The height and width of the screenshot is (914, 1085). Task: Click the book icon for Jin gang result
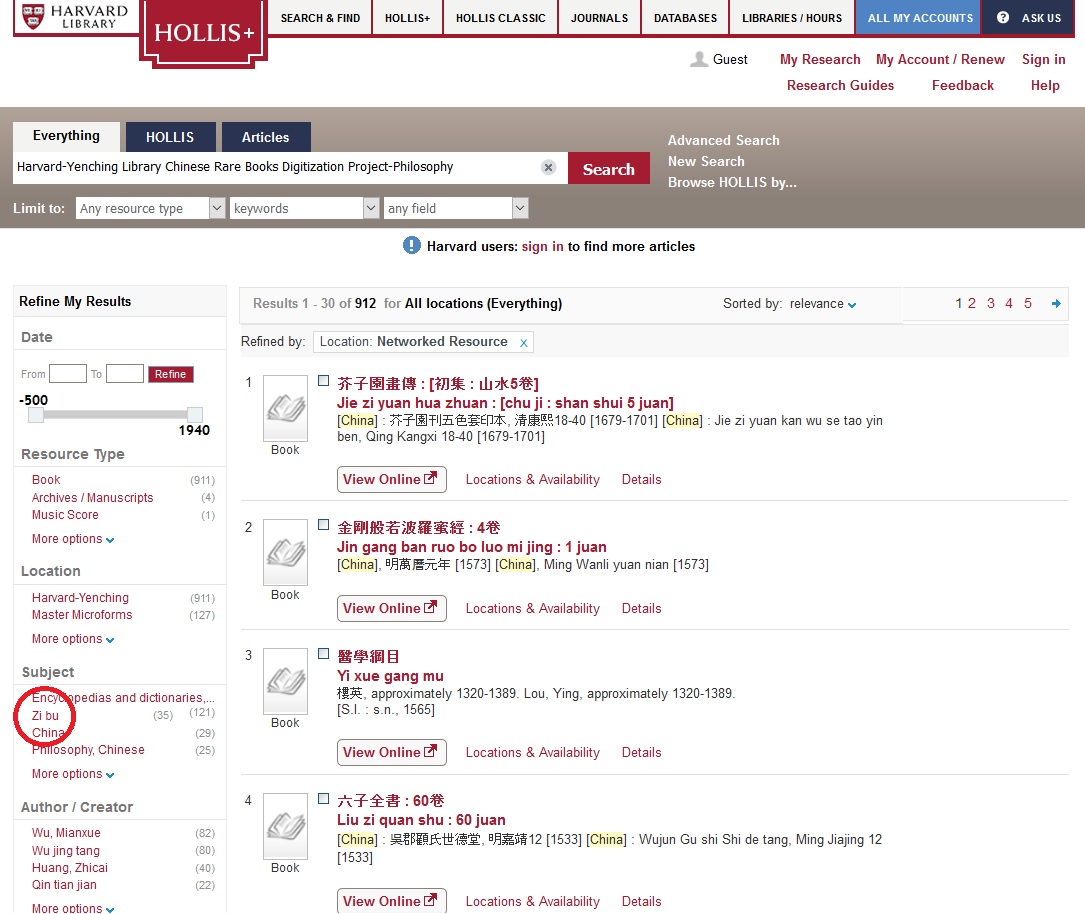tap(285, 552)
